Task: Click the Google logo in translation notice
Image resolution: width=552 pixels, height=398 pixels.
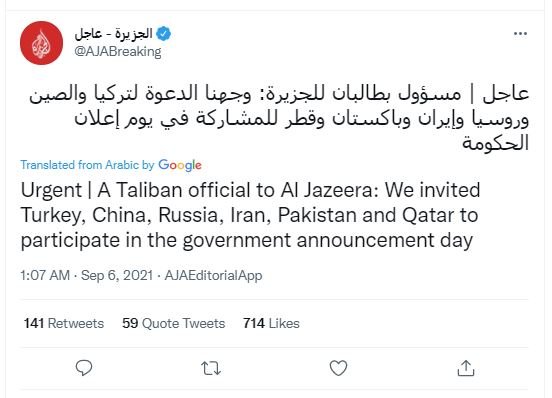Action: pos(180,165)
